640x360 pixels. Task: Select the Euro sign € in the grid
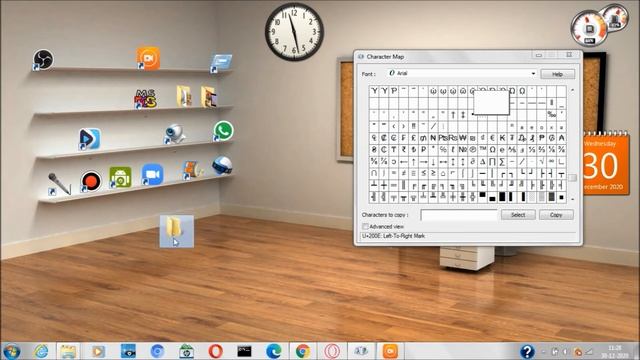pos(492,138)
